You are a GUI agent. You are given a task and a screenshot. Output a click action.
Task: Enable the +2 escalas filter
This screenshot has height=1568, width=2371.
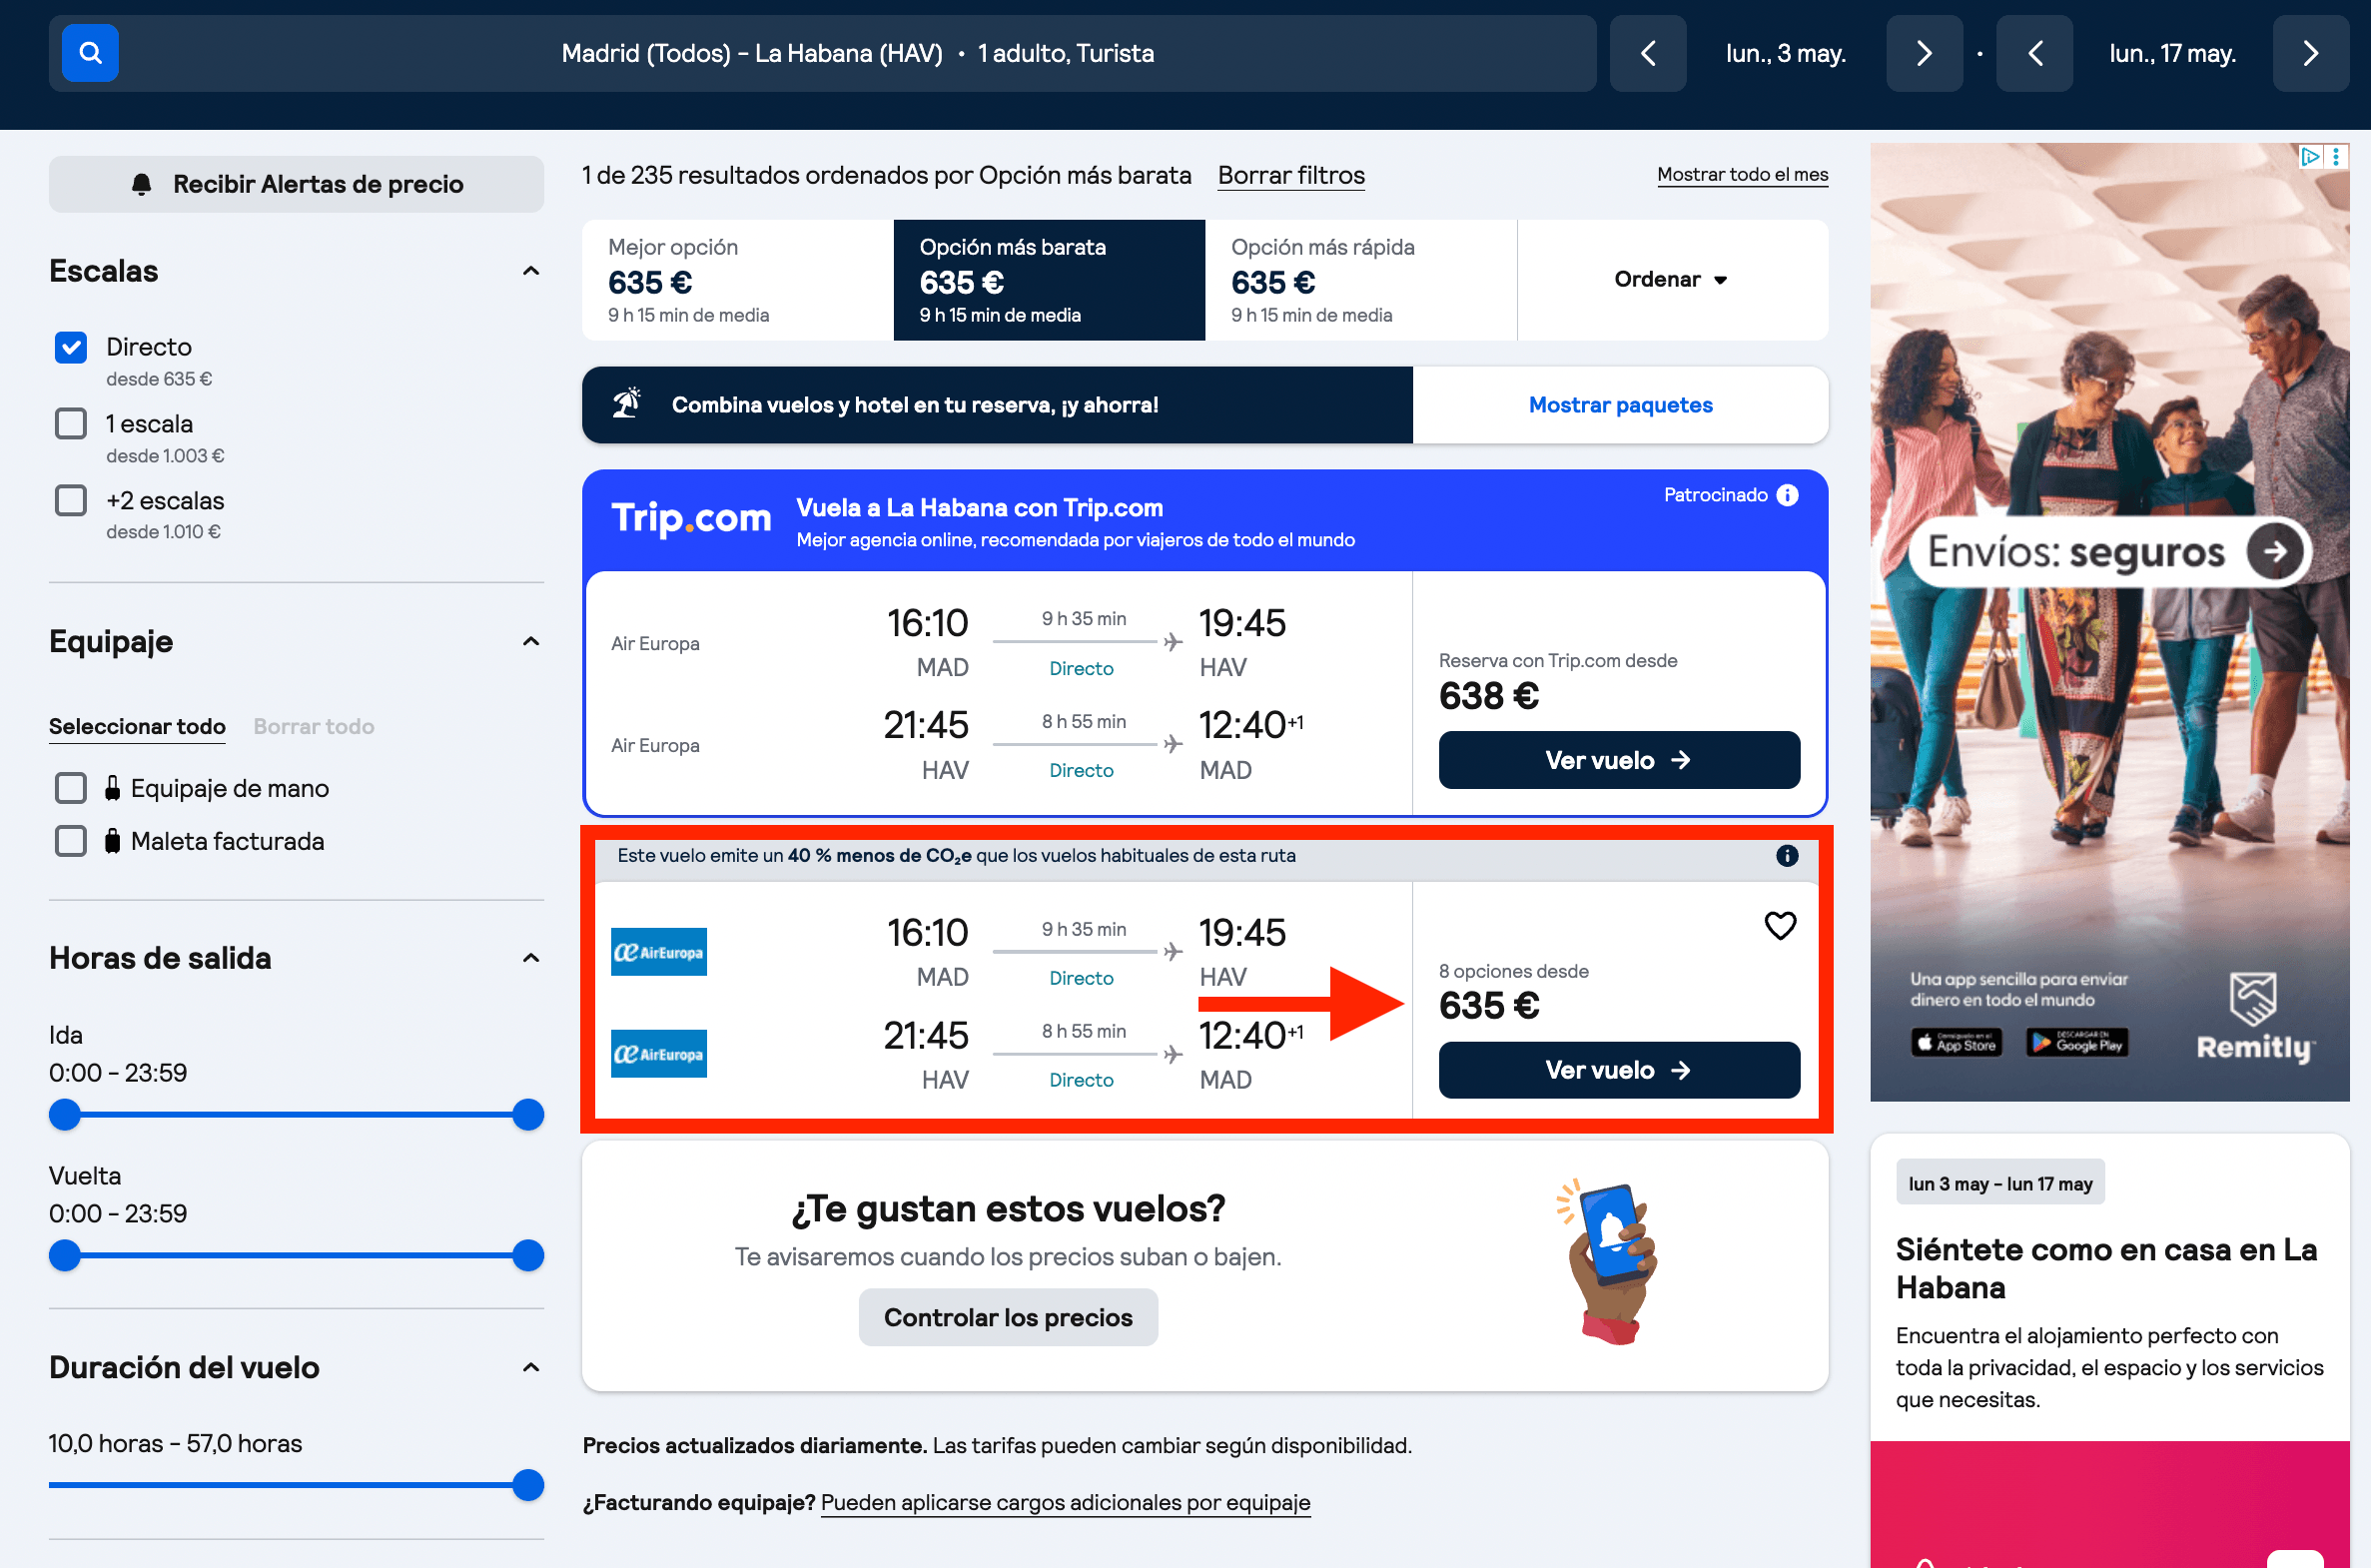pyautogui.click(x=71, y=500)
